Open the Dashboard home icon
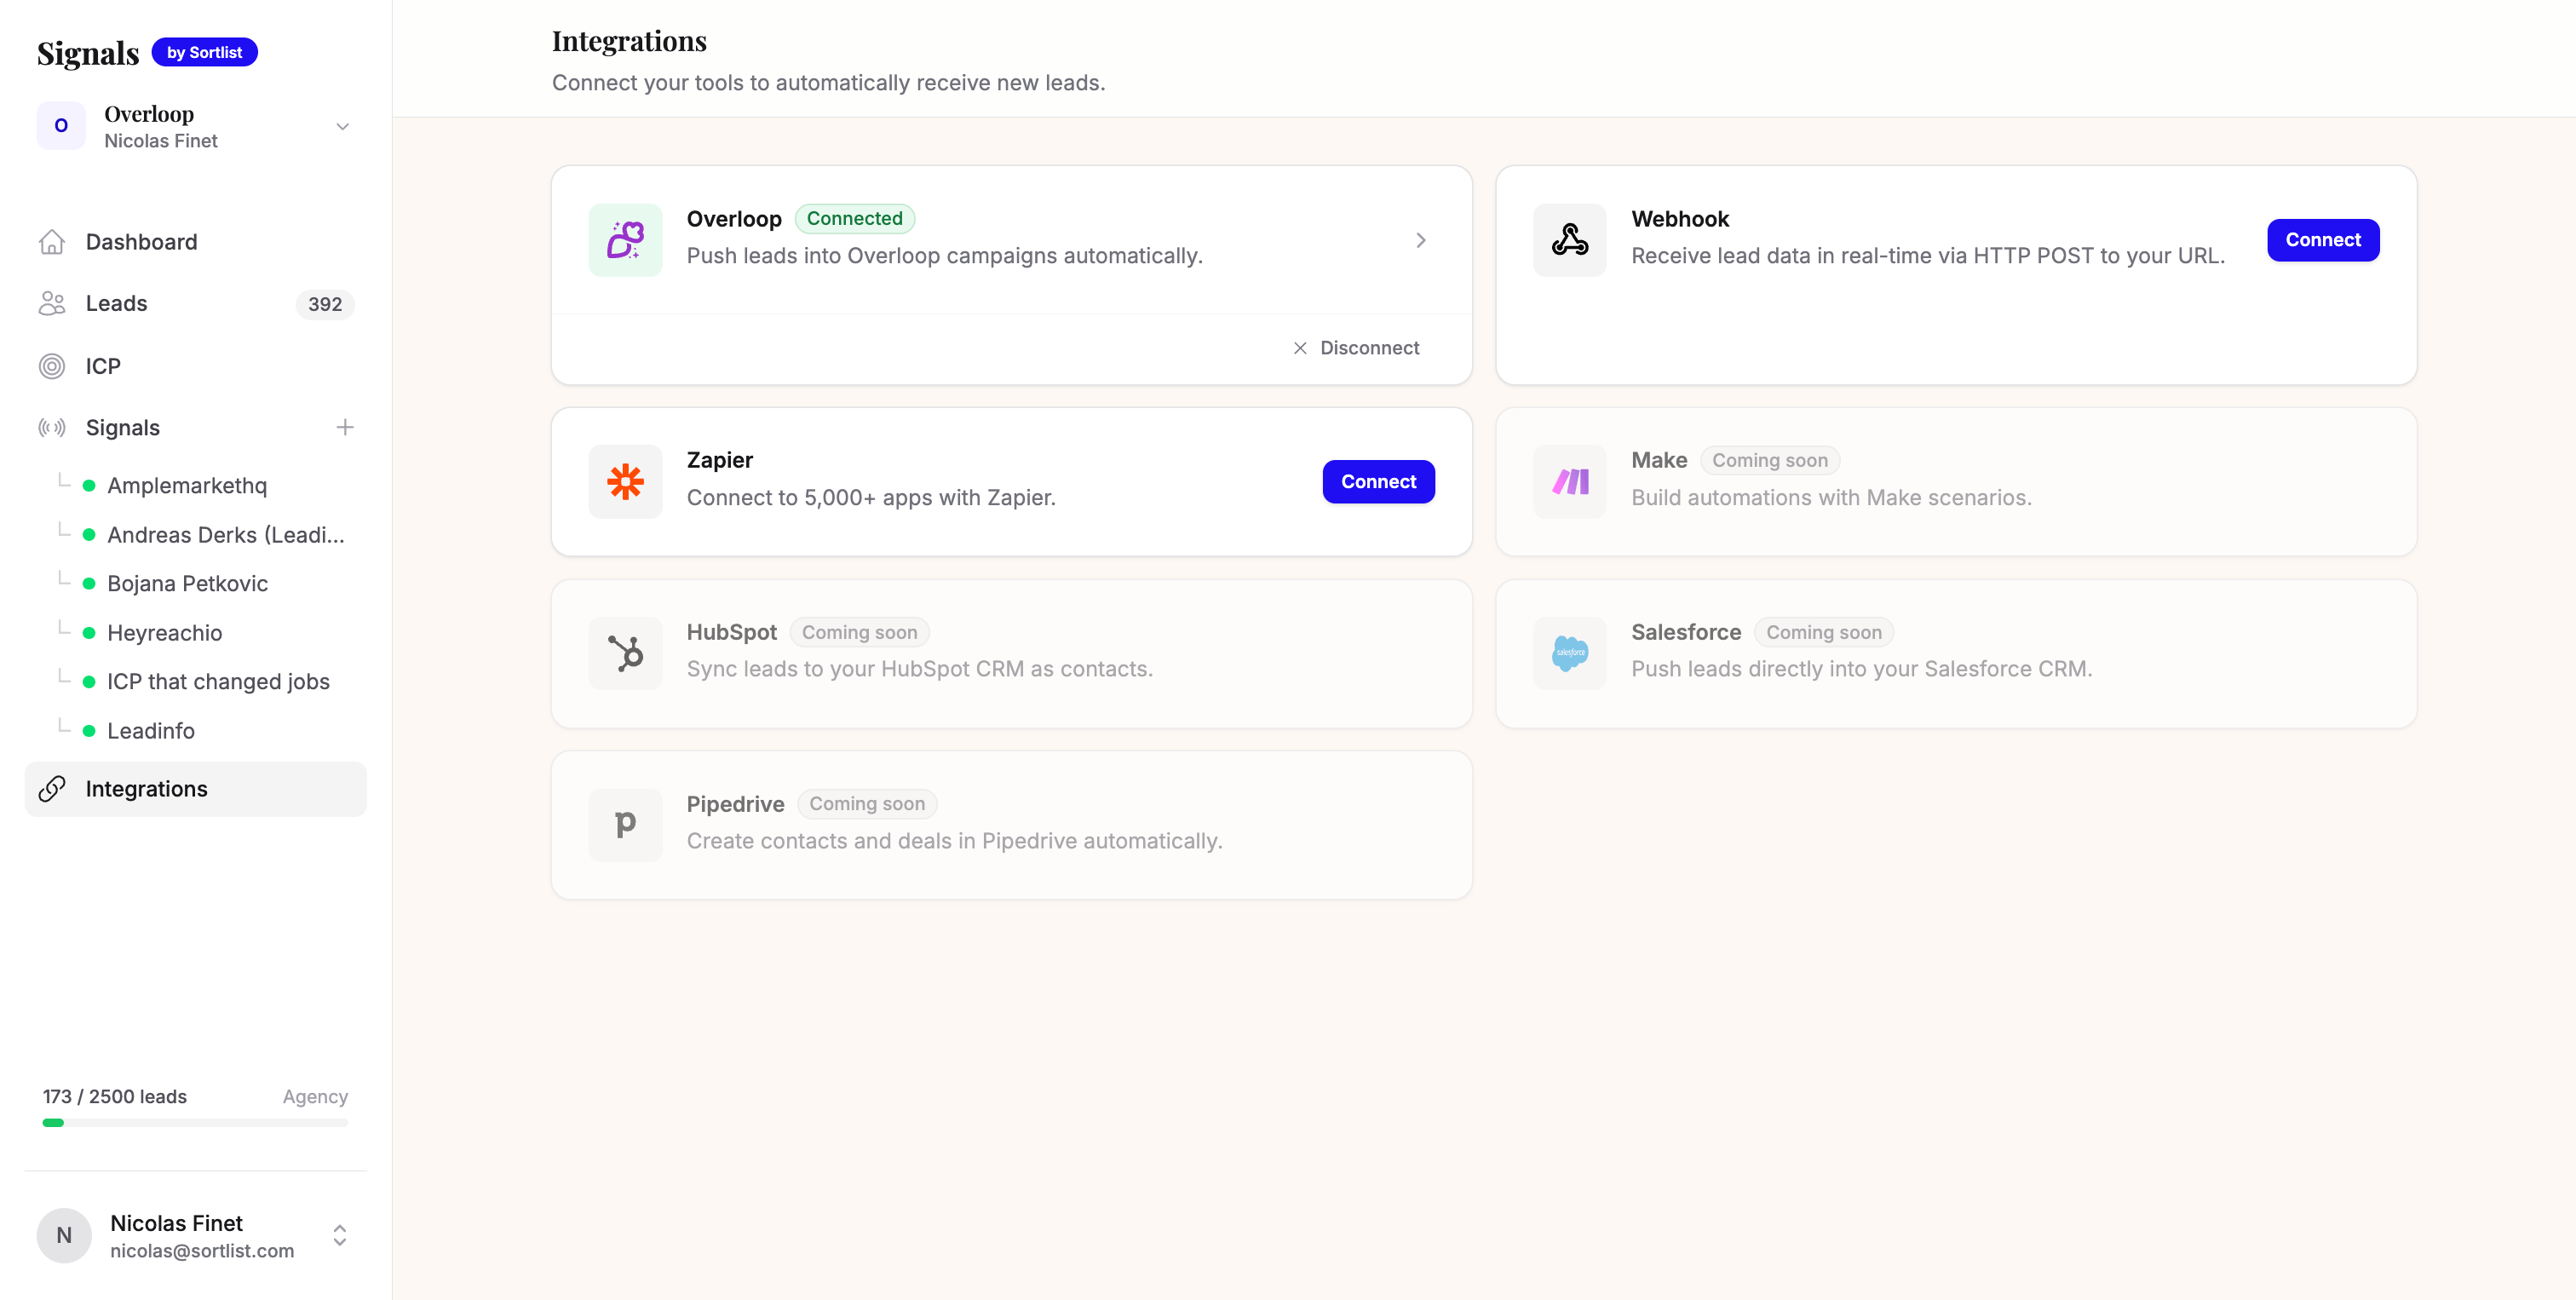 [x=52, y=242]
